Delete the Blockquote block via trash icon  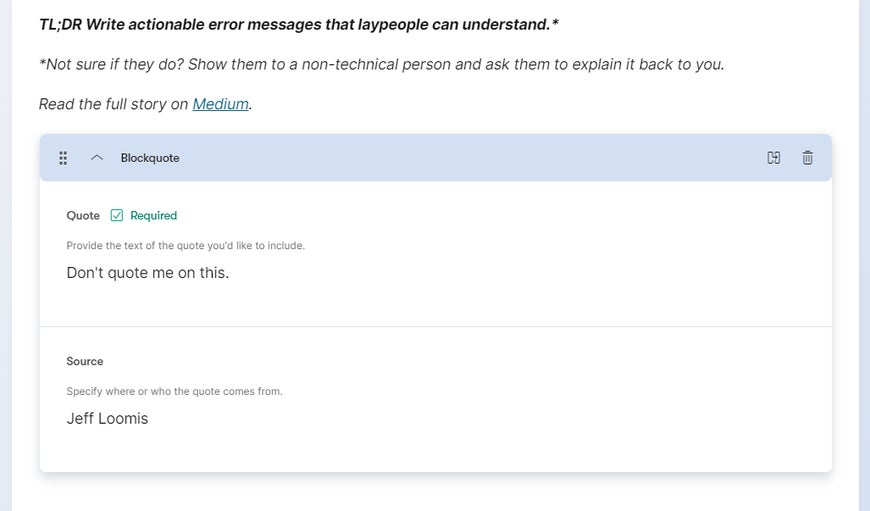(807, 158)
